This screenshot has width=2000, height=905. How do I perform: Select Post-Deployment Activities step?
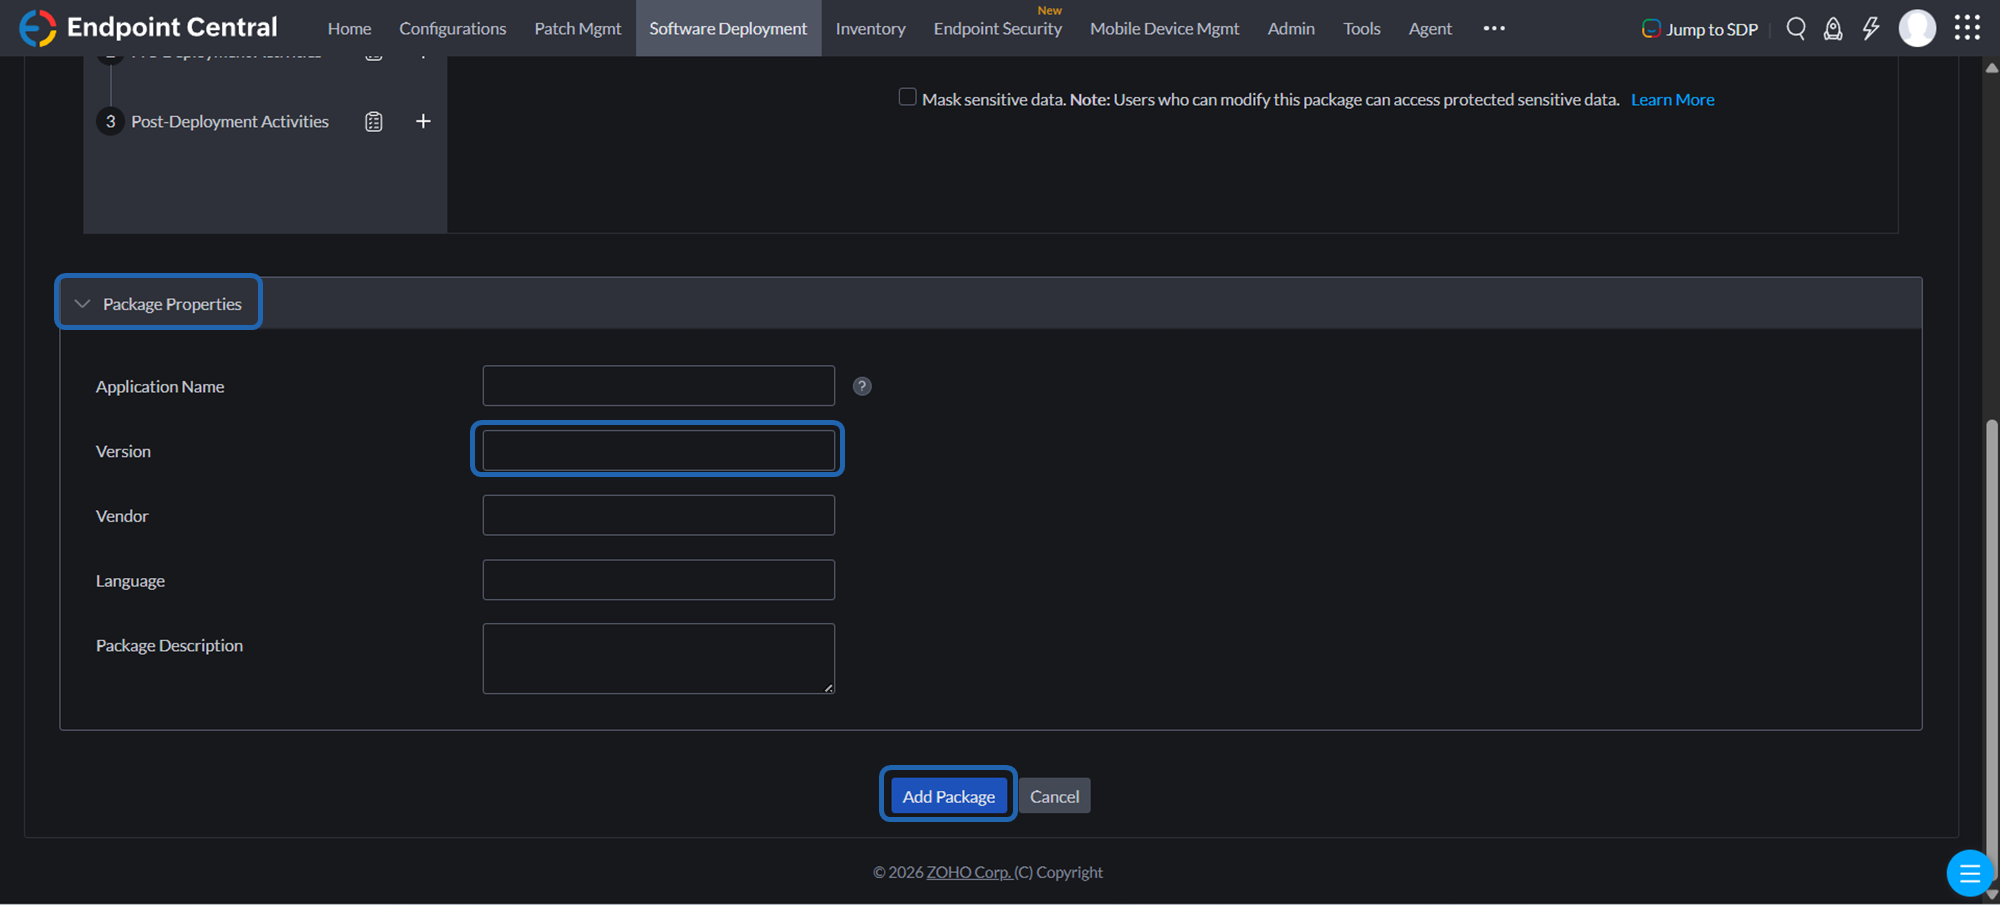point(229,121)
